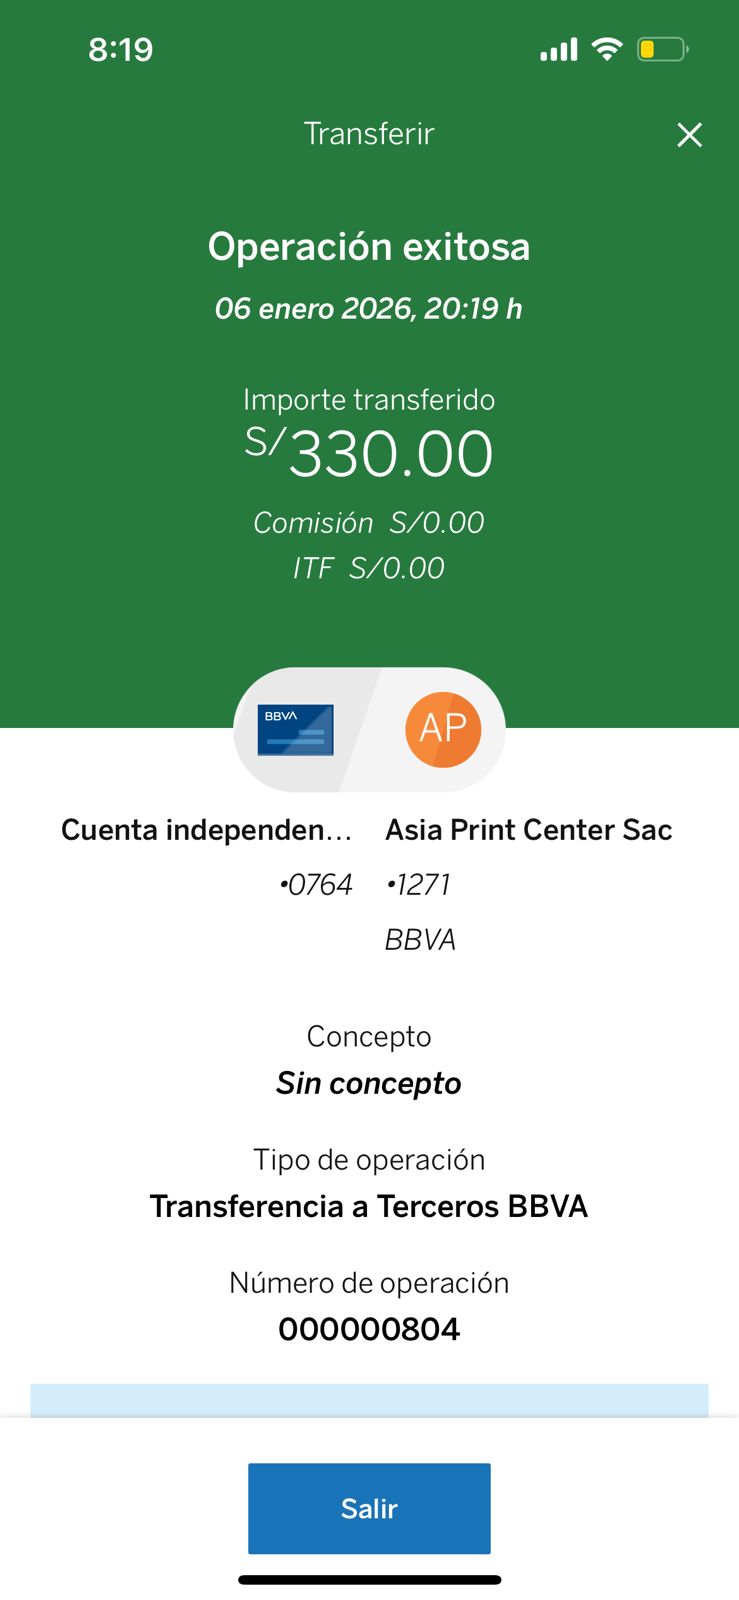Viewport: 739px width, 1600px height.
Task: Tap the Sin concepto value
Action: click(x=369, y=1083)
